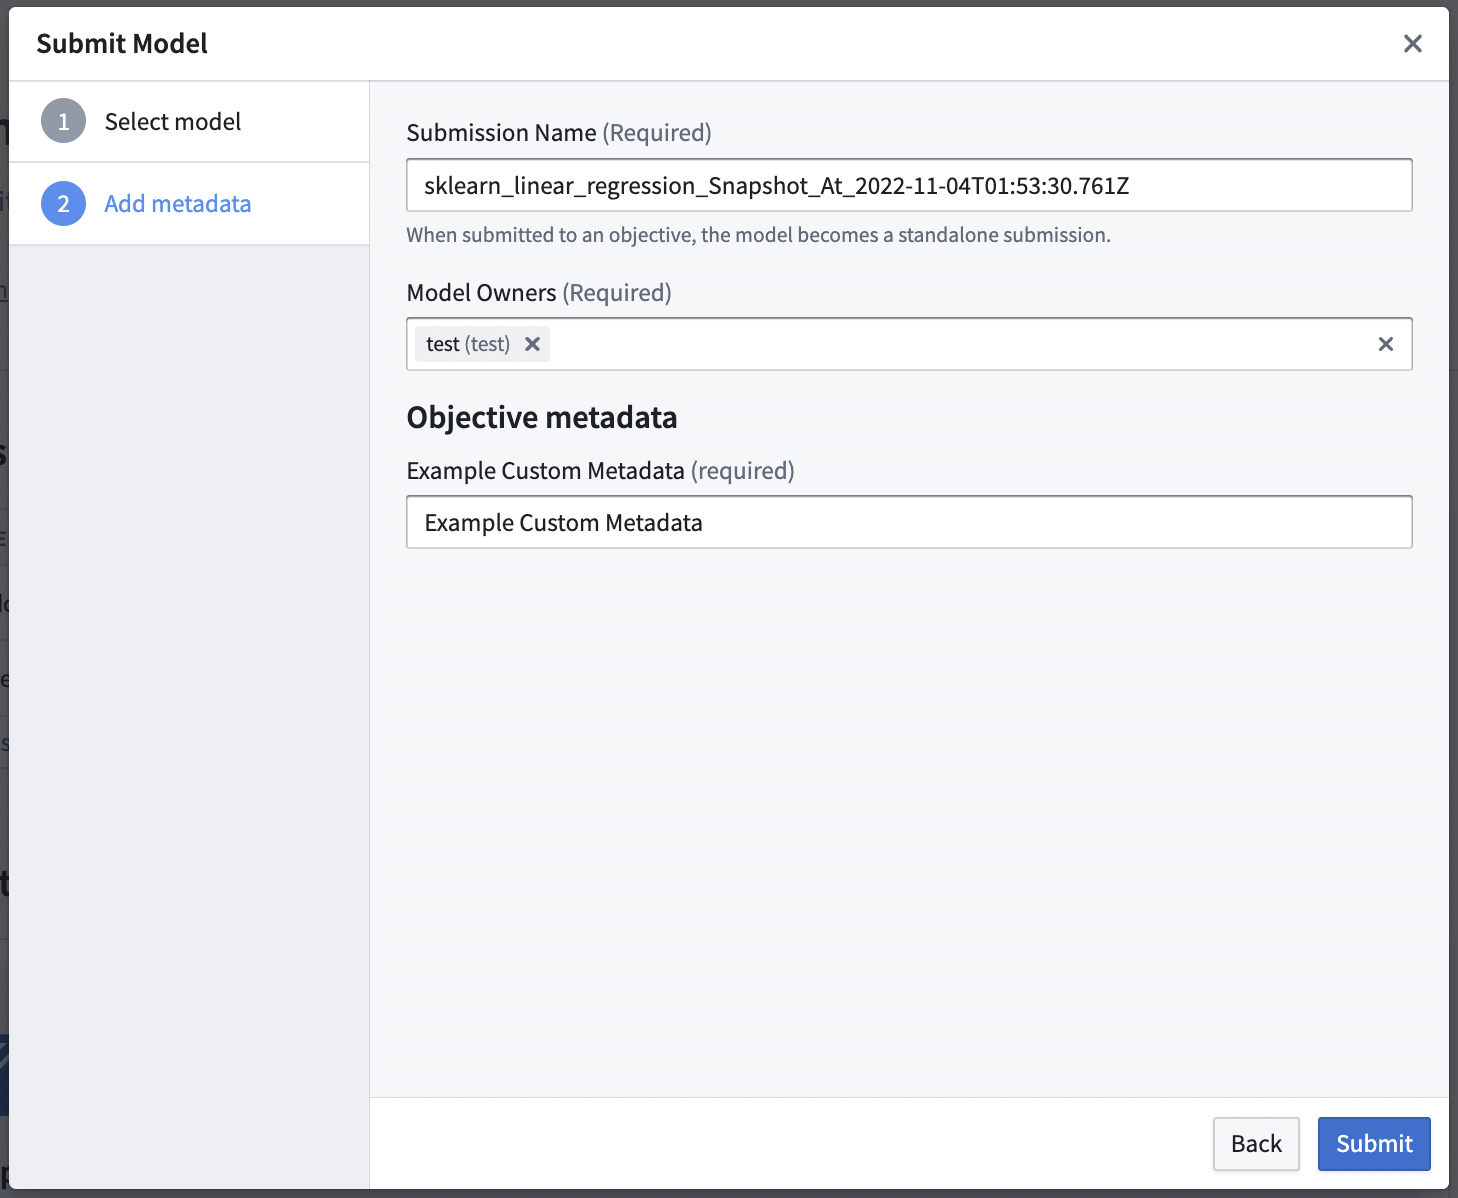Select the test (test) owner tag
1458x1198 pixels.
pos(468,344)
